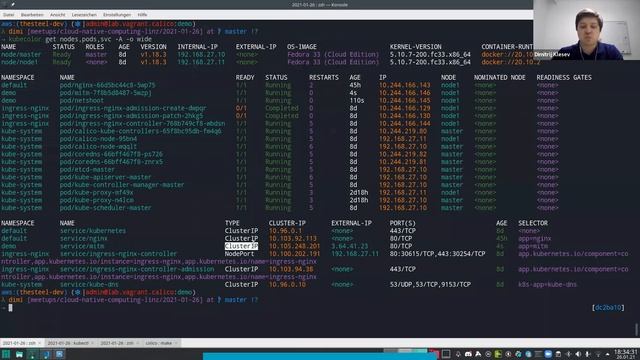Click the terminal vertical scrollbar handle
The width and height of the screenshot is (640, 360).
636,329
